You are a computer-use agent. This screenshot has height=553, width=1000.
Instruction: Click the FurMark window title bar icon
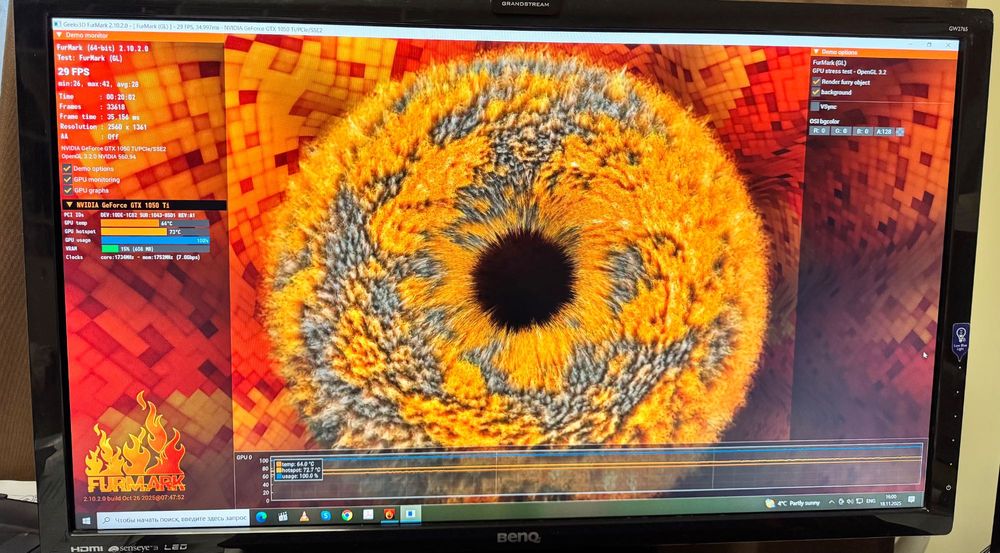click(x=56, y=24)
